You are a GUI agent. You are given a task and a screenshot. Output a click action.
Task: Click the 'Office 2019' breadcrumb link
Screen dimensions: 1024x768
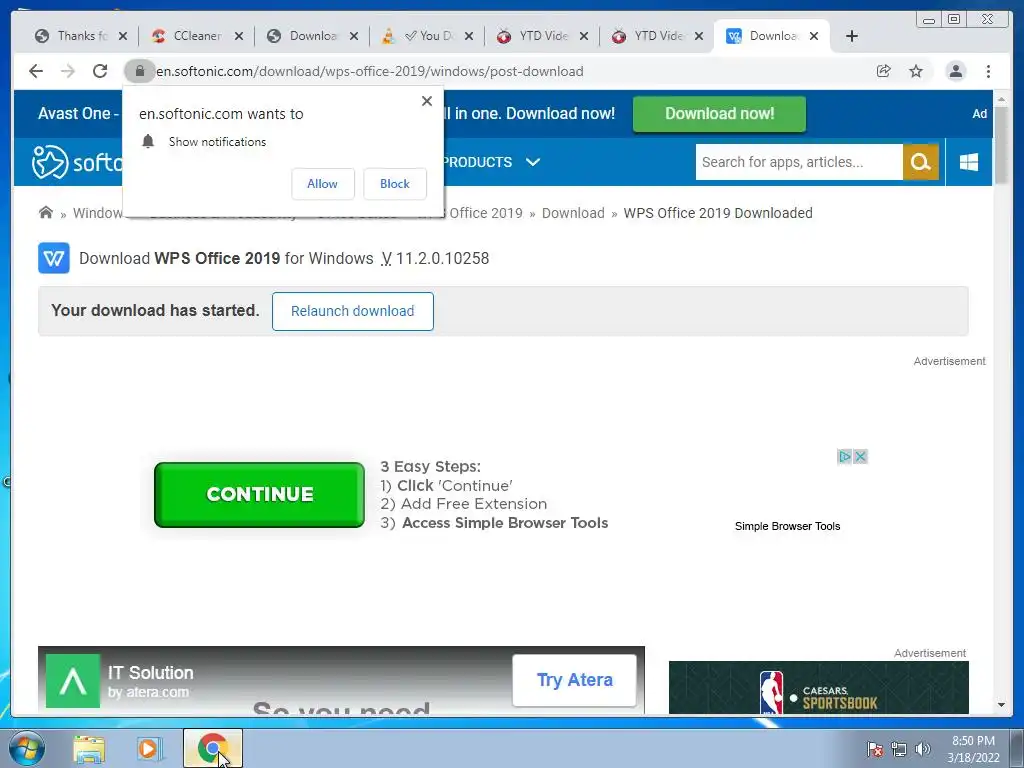point(486,213)
